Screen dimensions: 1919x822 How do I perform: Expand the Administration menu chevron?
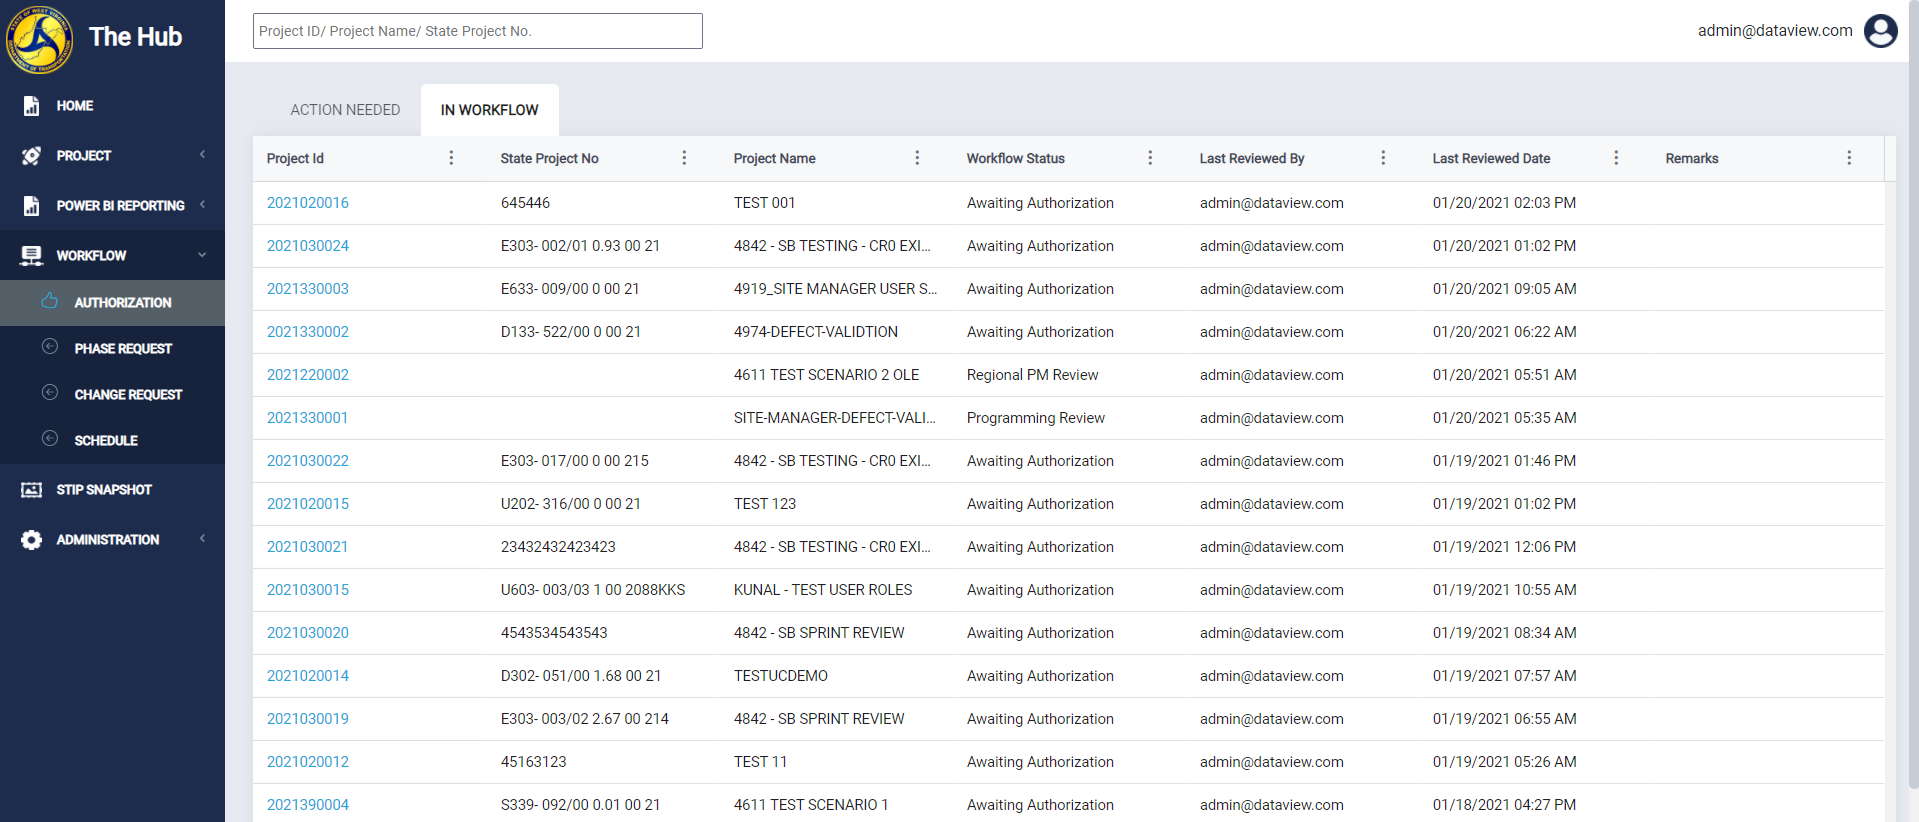click(203, 539)
